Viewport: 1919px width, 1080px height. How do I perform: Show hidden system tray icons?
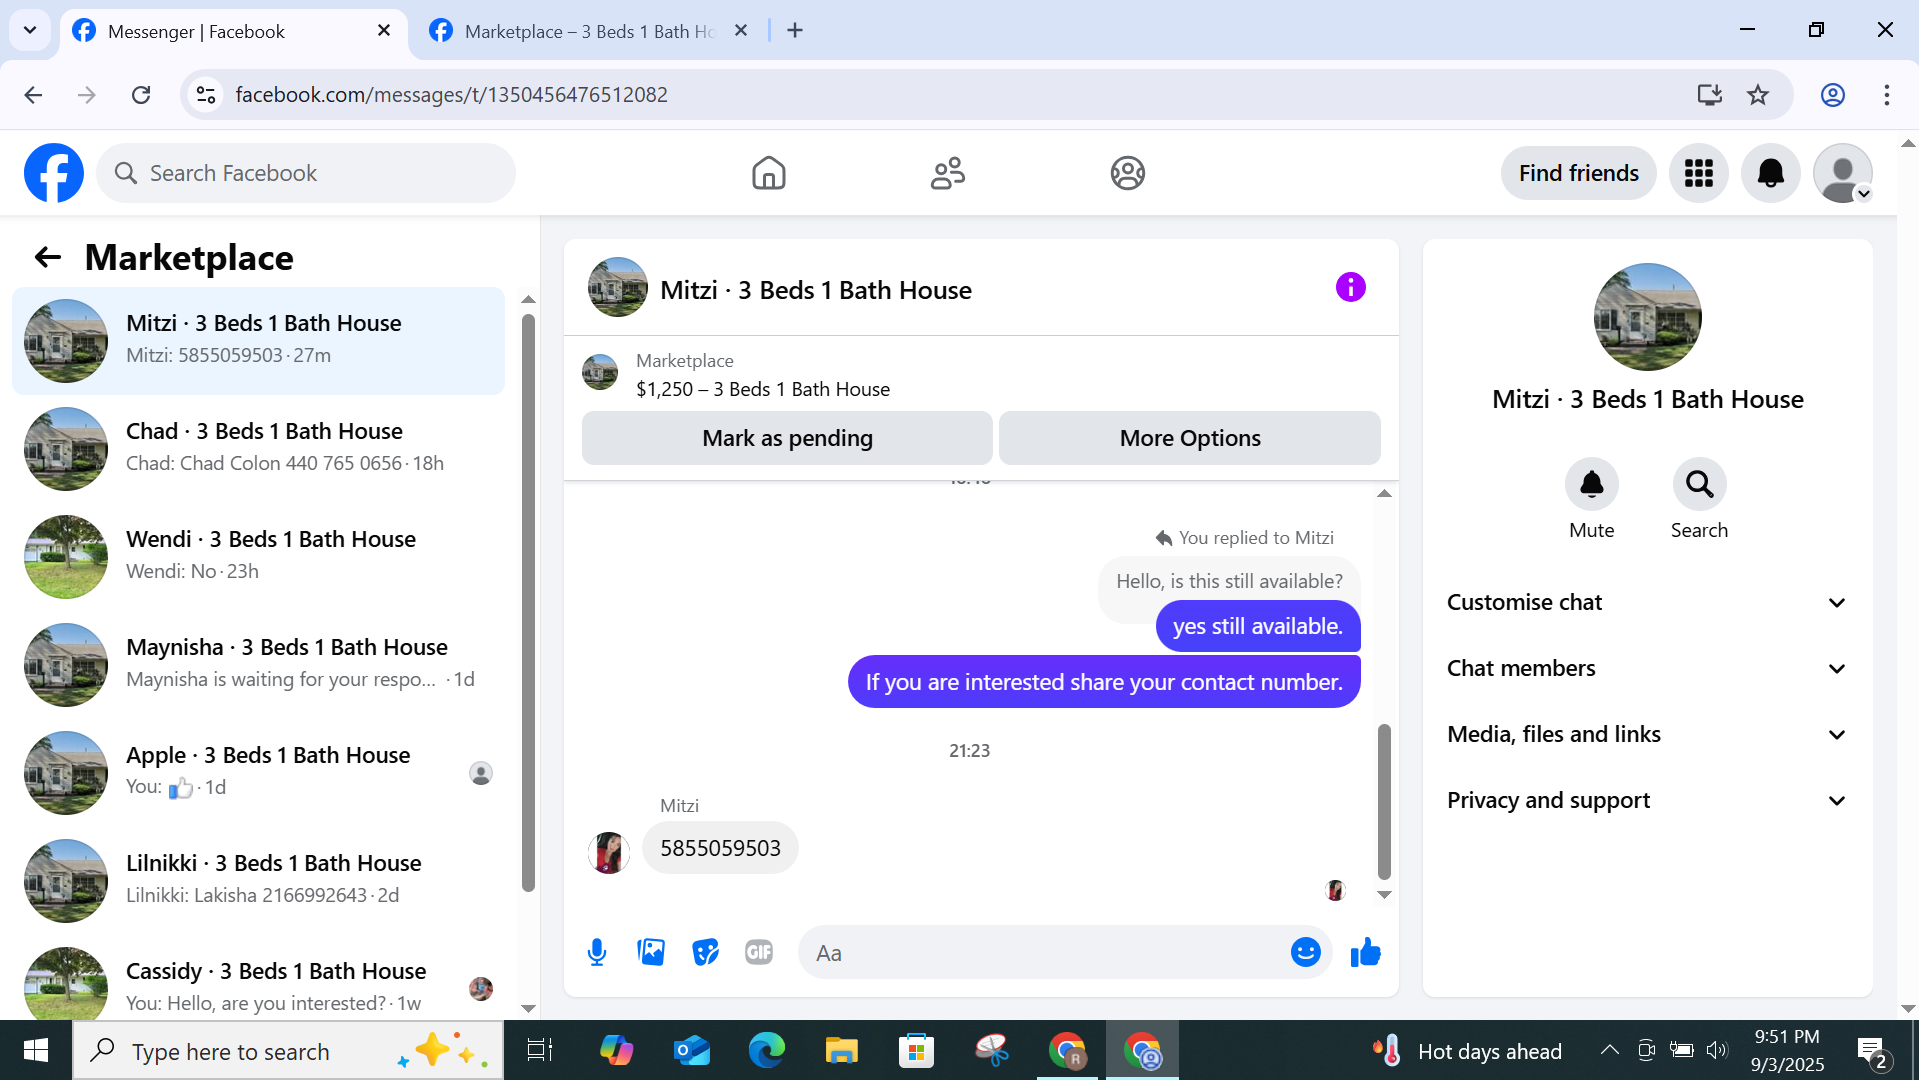pyautogui.click(x=1609, y=1050)
